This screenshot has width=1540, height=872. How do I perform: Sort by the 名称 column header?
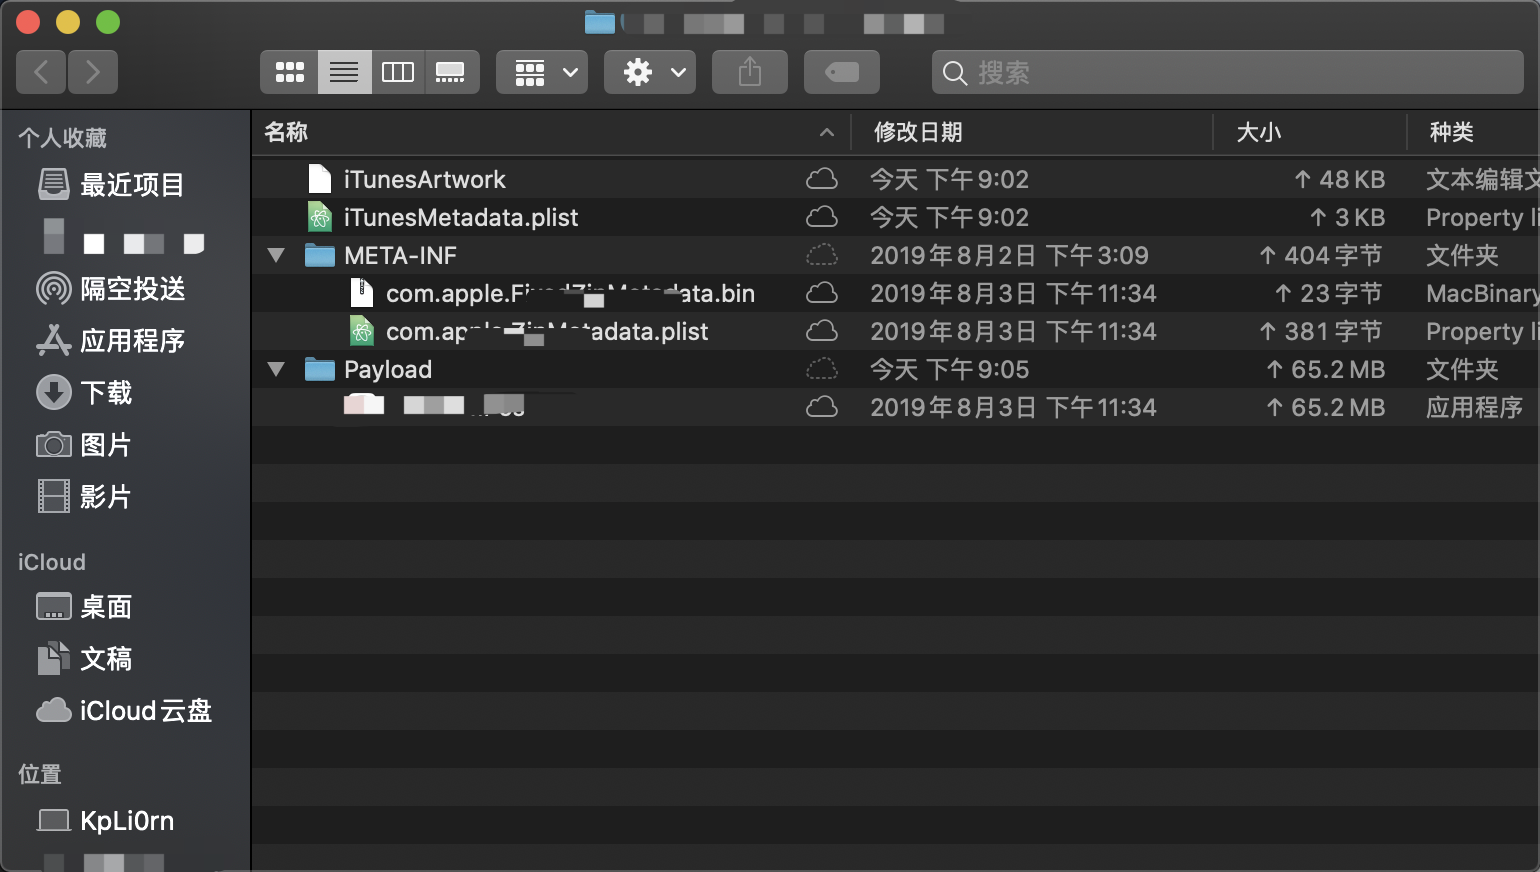tap(550, 132)
